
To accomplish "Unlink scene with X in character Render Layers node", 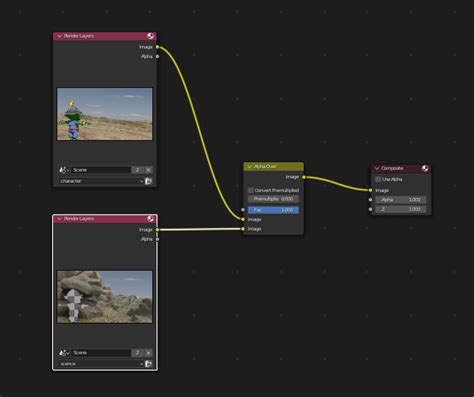I will coord(149,170).
